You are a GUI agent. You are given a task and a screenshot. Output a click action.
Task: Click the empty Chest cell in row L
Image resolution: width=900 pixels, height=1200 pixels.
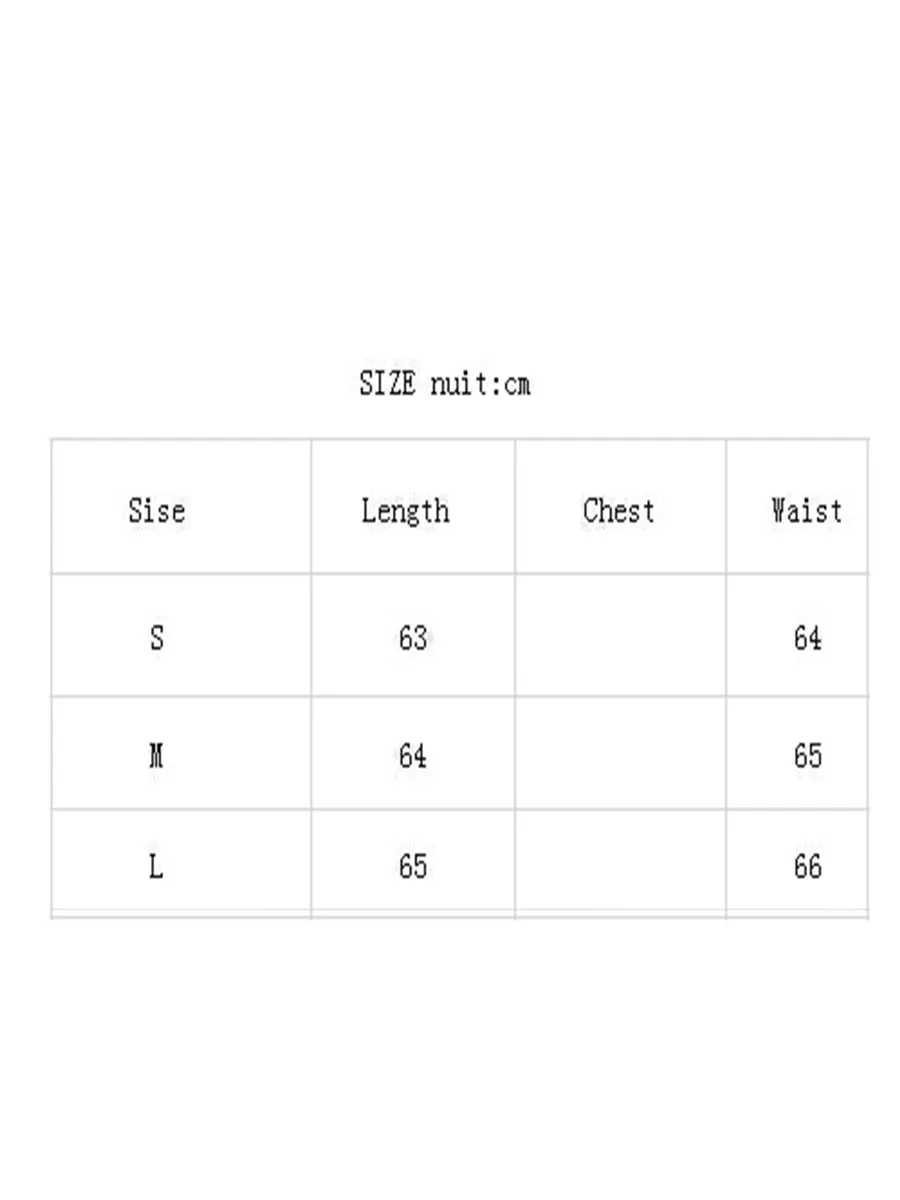[x=620, y=864]
